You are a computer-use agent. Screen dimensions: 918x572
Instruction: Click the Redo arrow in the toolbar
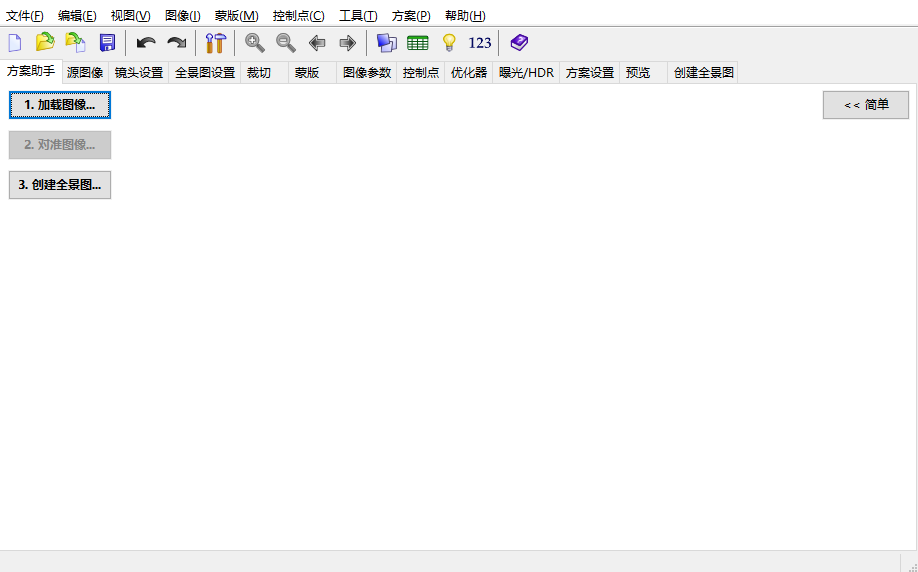click(x=176, y=42)
